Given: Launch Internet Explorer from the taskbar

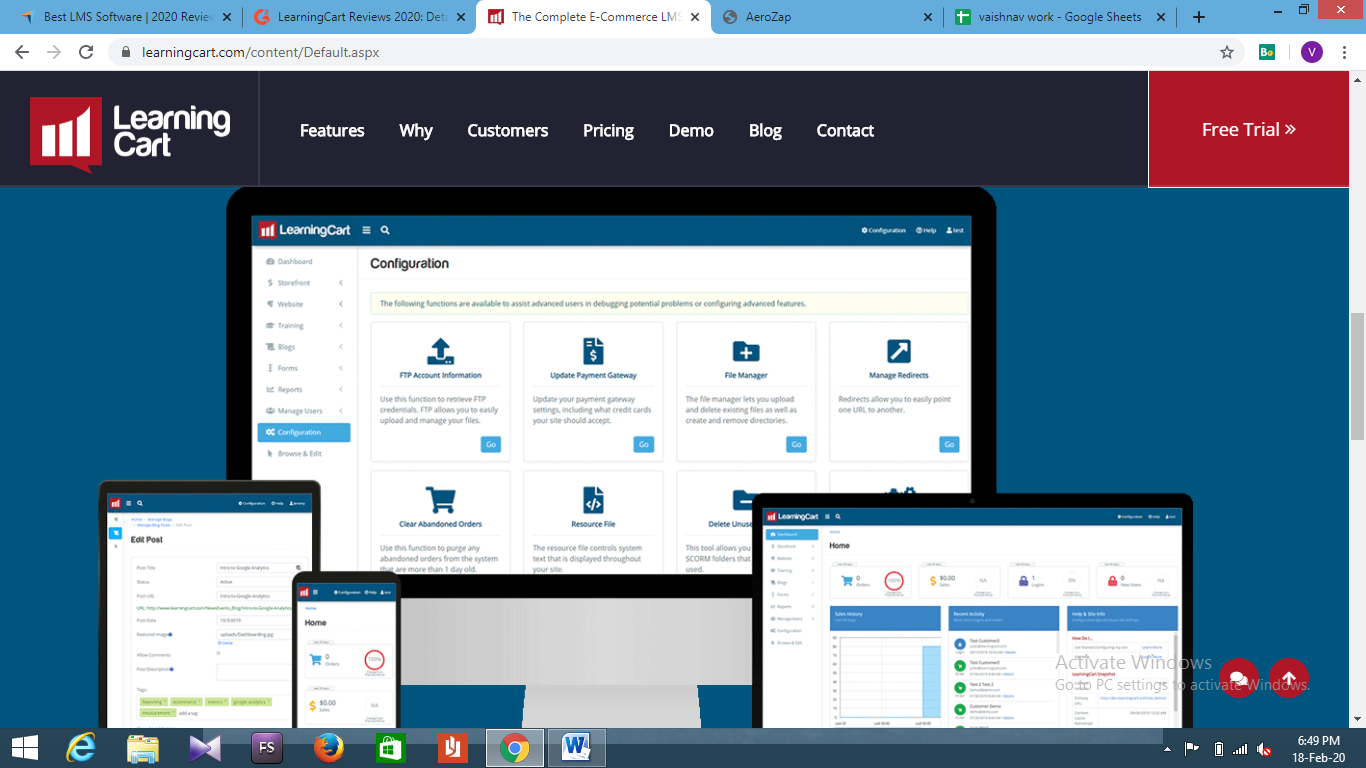Looking at the screenshot, I should point(80,747).
